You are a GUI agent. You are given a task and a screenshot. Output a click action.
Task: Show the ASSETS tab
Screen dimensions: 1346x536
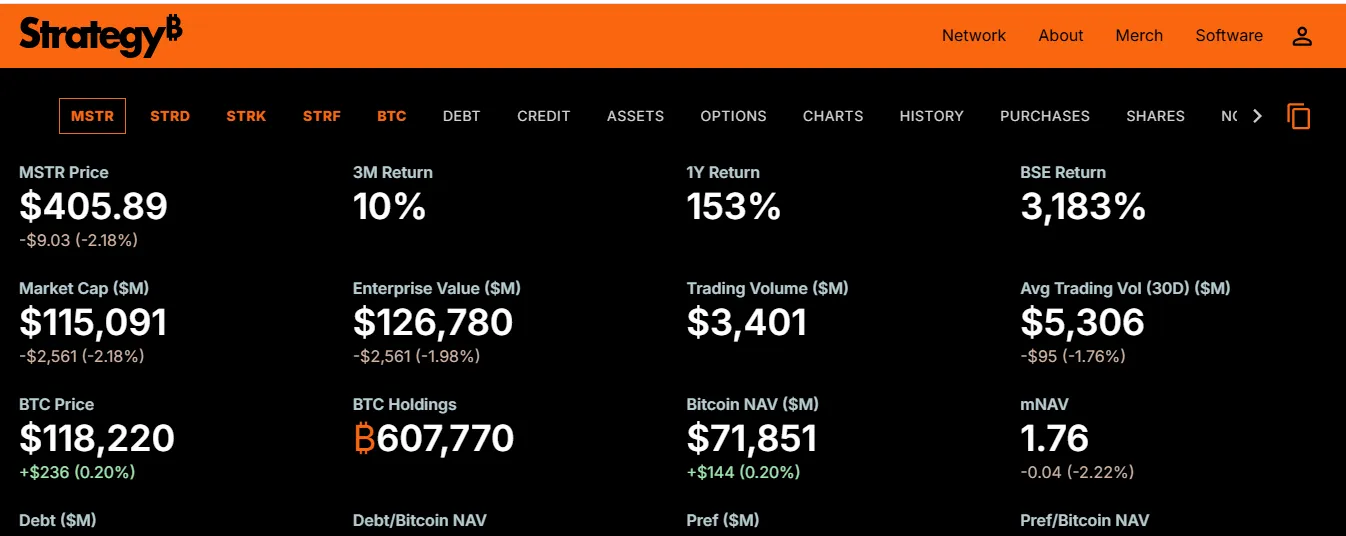[635, 116]
